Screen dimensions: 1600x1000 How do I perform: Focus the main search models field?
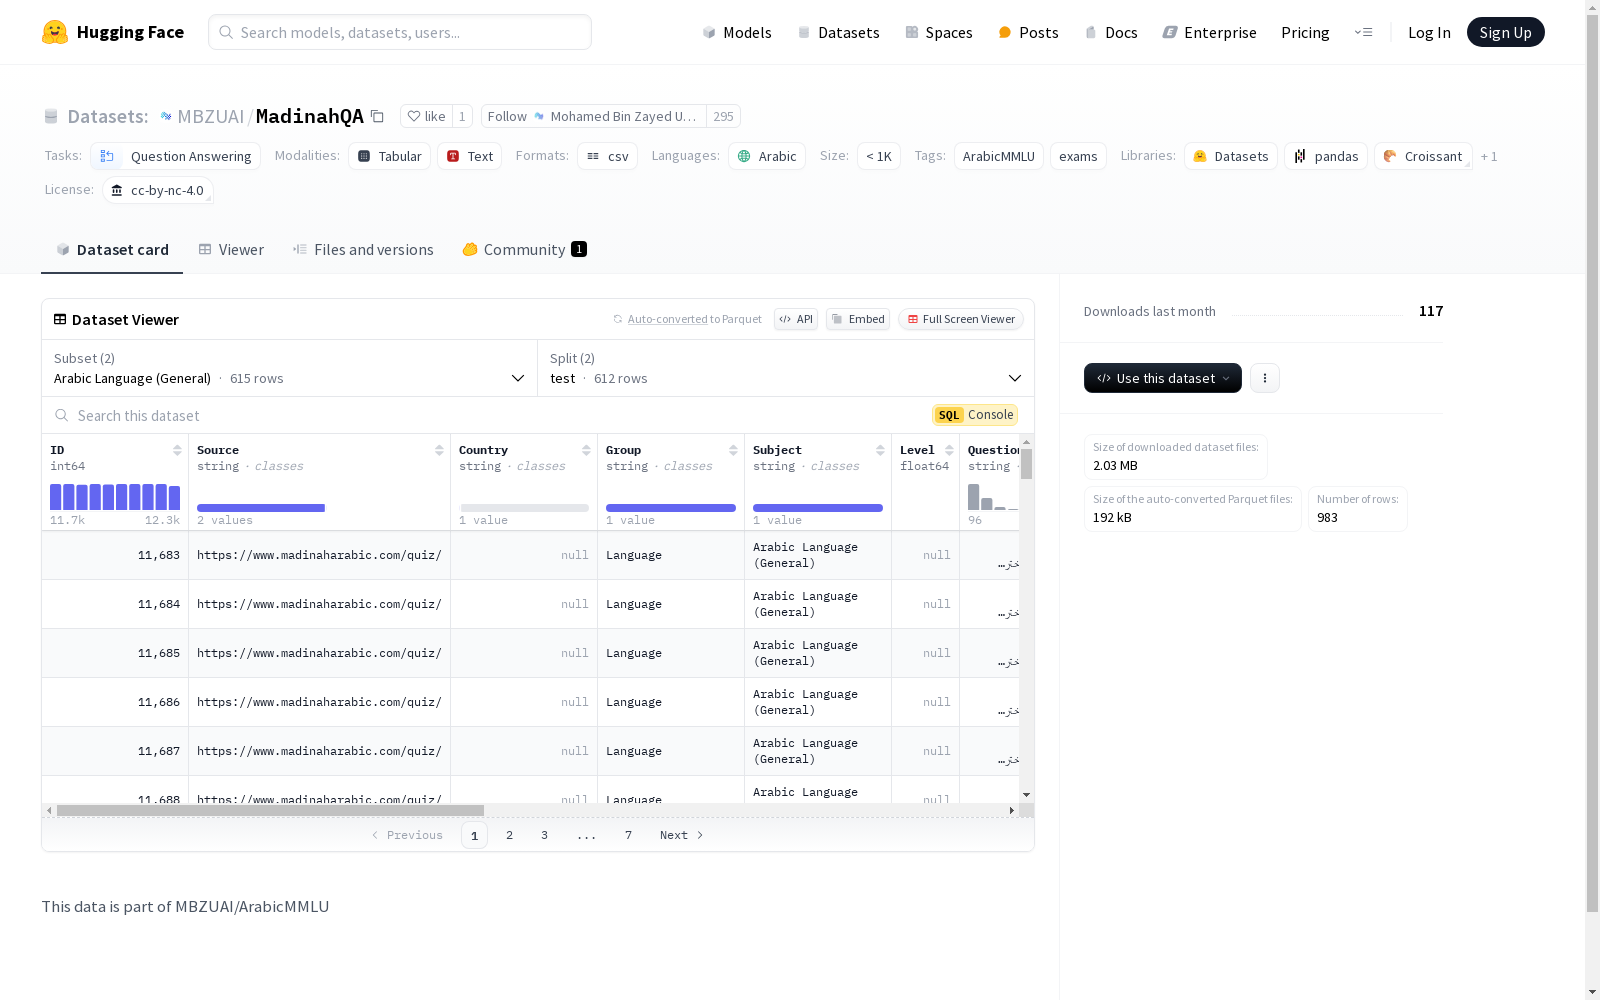(400, 32)
